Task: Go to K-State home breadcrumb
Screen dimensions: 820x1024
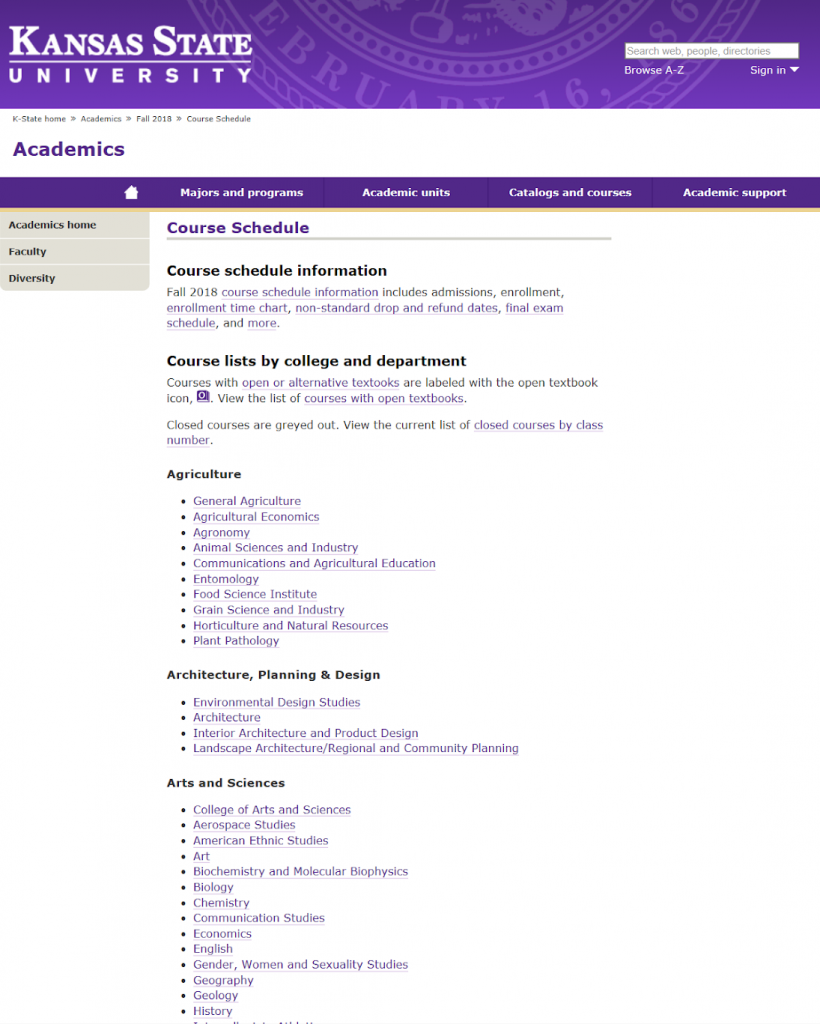Action: click(39, 119)
